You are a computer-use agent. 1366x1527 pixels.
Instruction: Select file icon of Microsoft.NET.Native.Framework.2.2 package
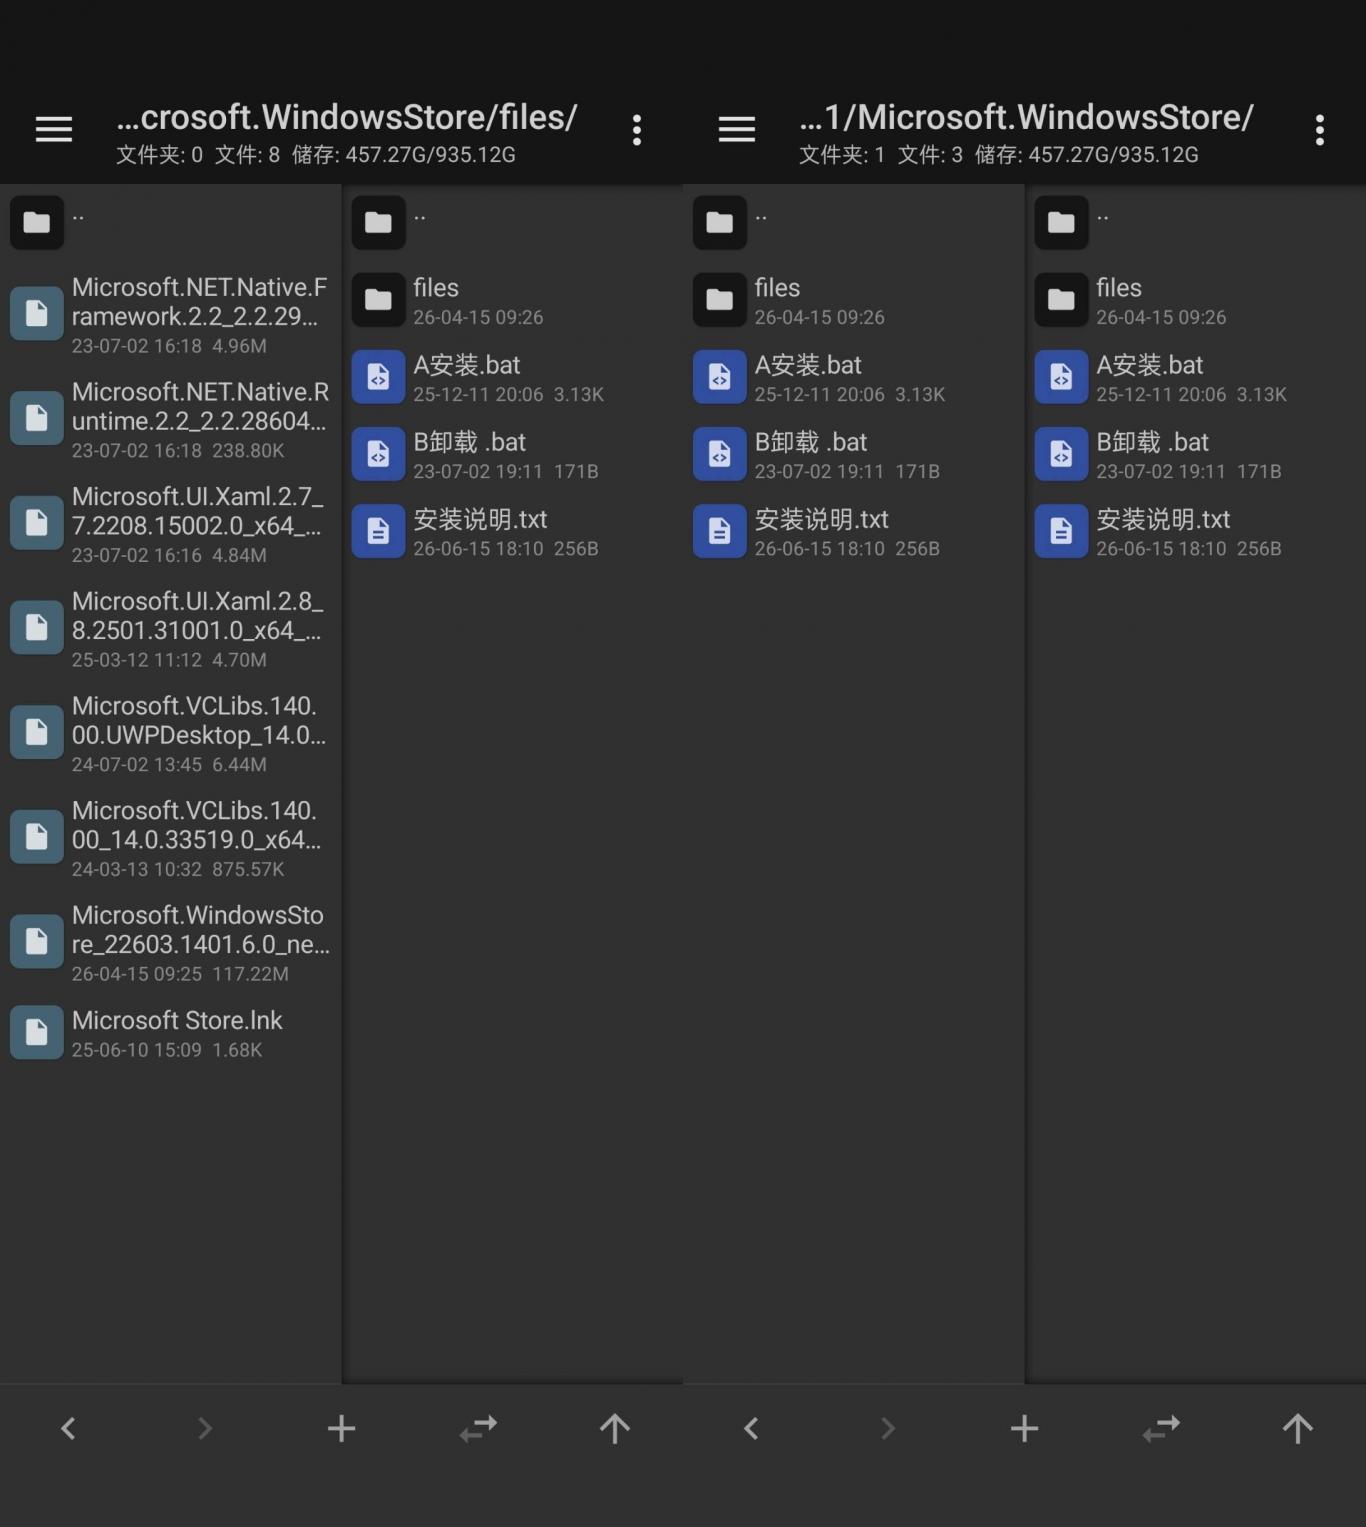pos(37,313)
